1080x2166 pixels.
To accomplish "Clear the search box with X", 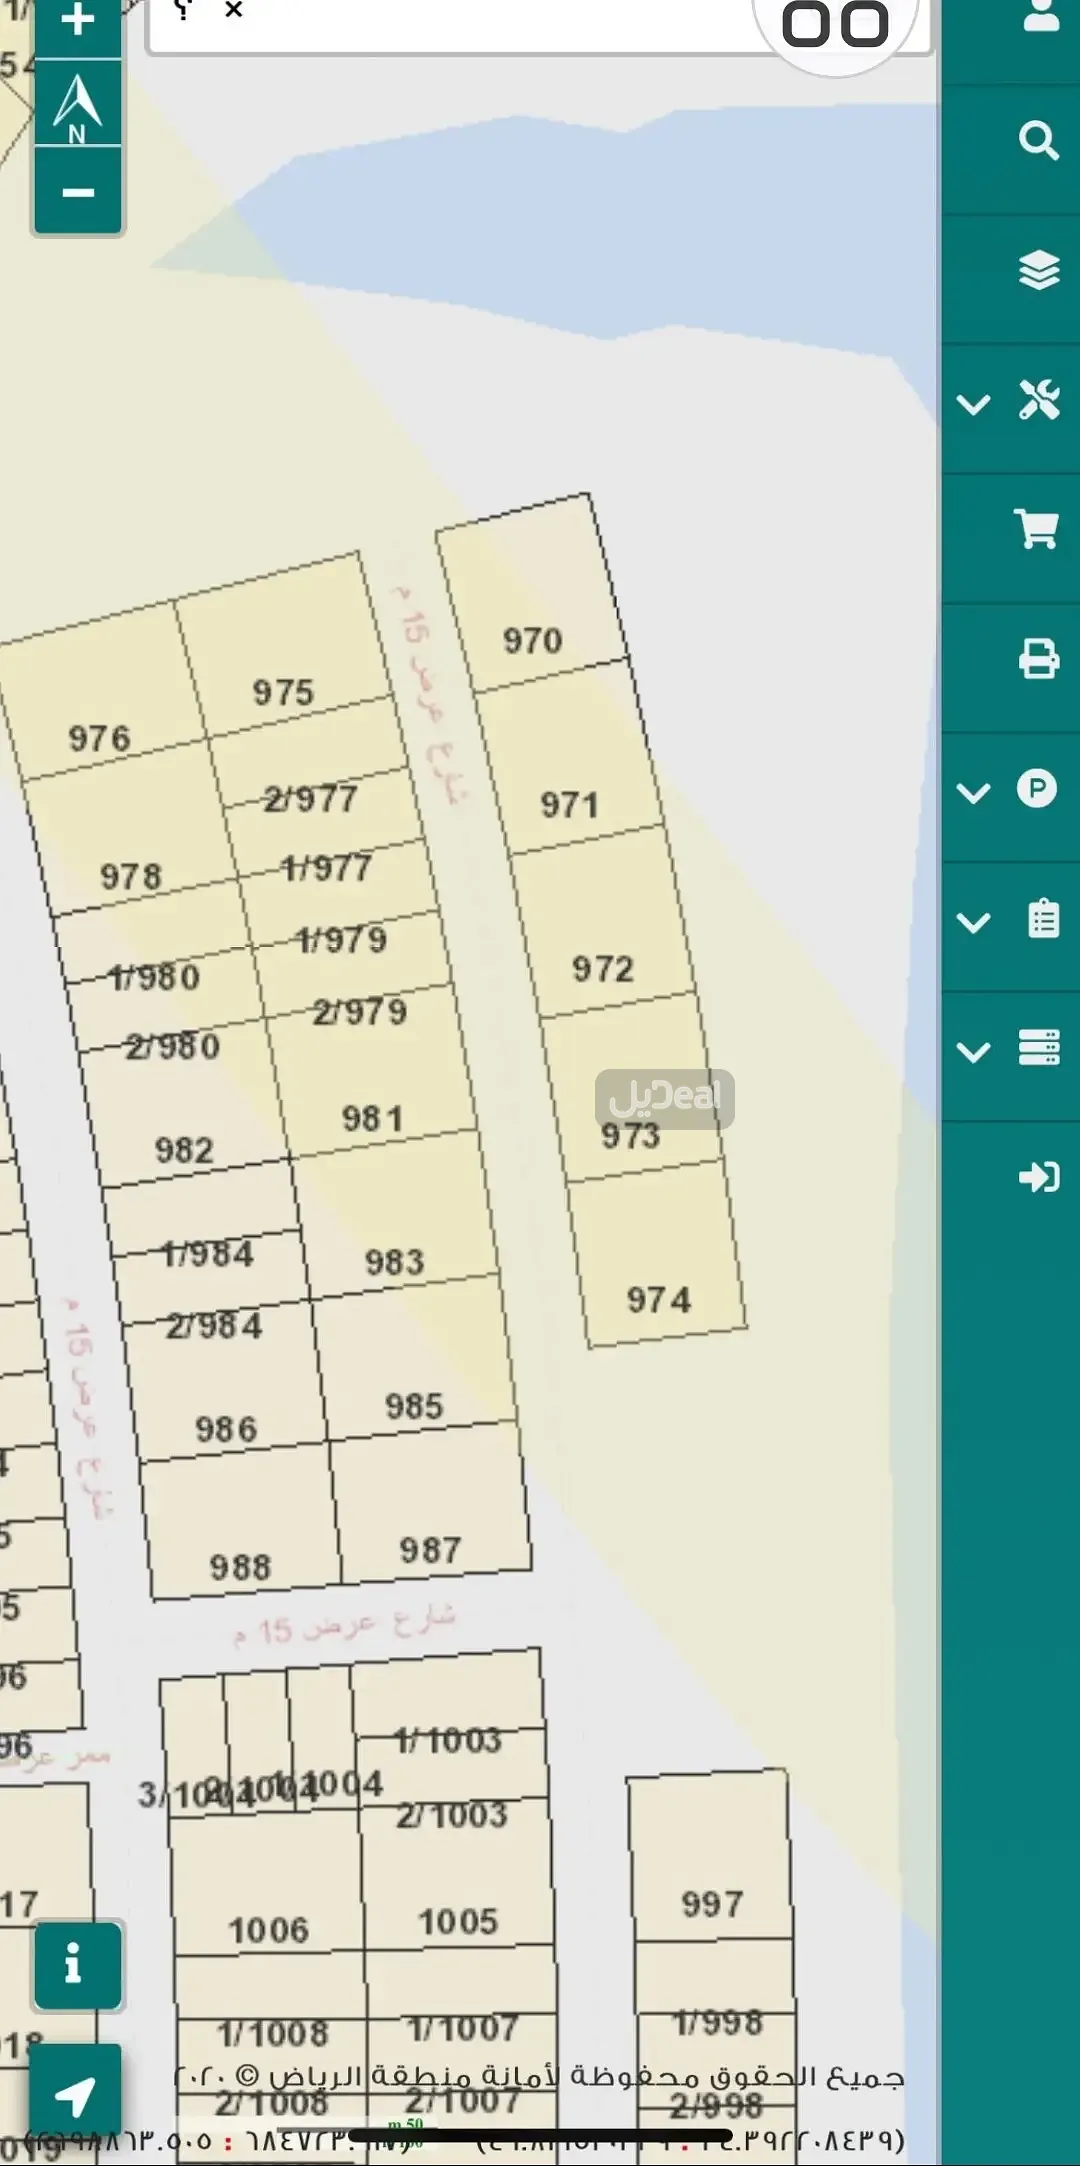I will (x=234, y=11).
